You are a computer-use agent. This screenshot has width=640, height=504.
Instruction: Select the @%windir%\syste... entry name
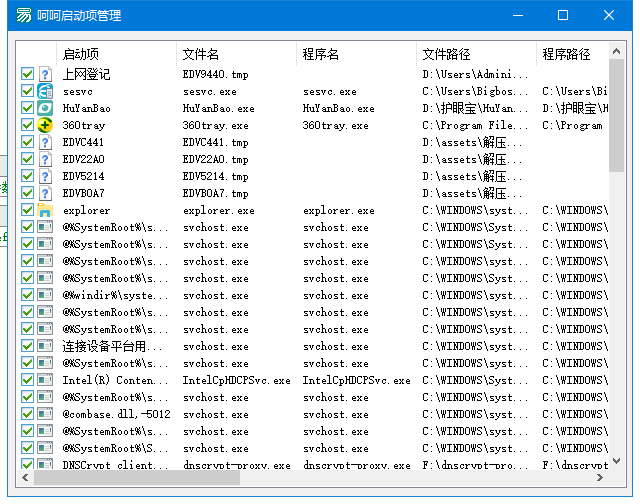(x=115, y=295)
